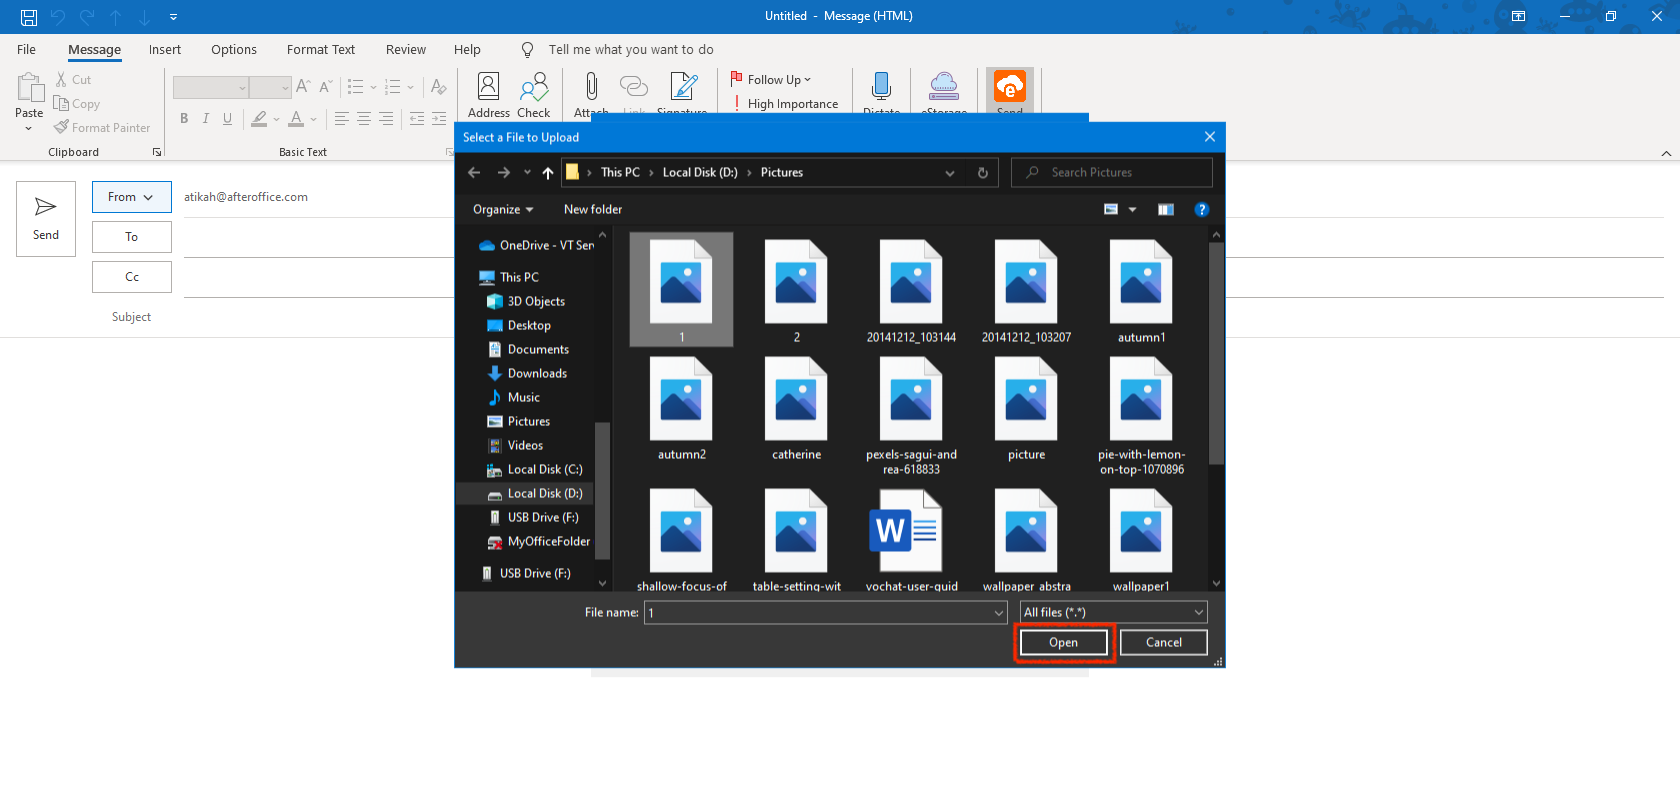Image resolution: width=1680 pixels, height=790 pixels.
Task: Toggle the preview pane button
Action: (x=1166, y=209)
